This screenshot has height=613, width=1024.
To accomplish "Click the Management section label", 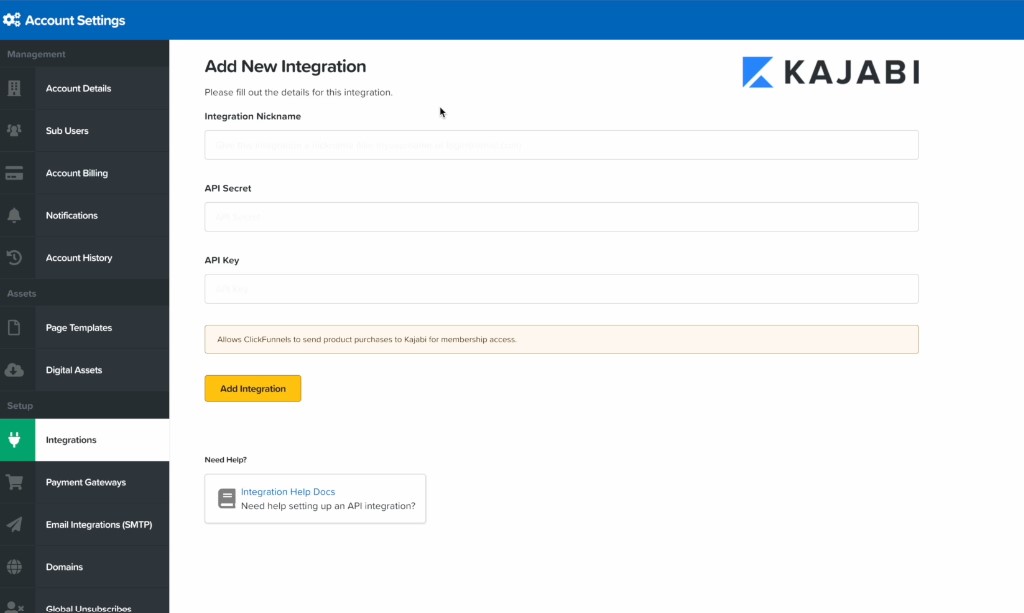I will [36, 54].
